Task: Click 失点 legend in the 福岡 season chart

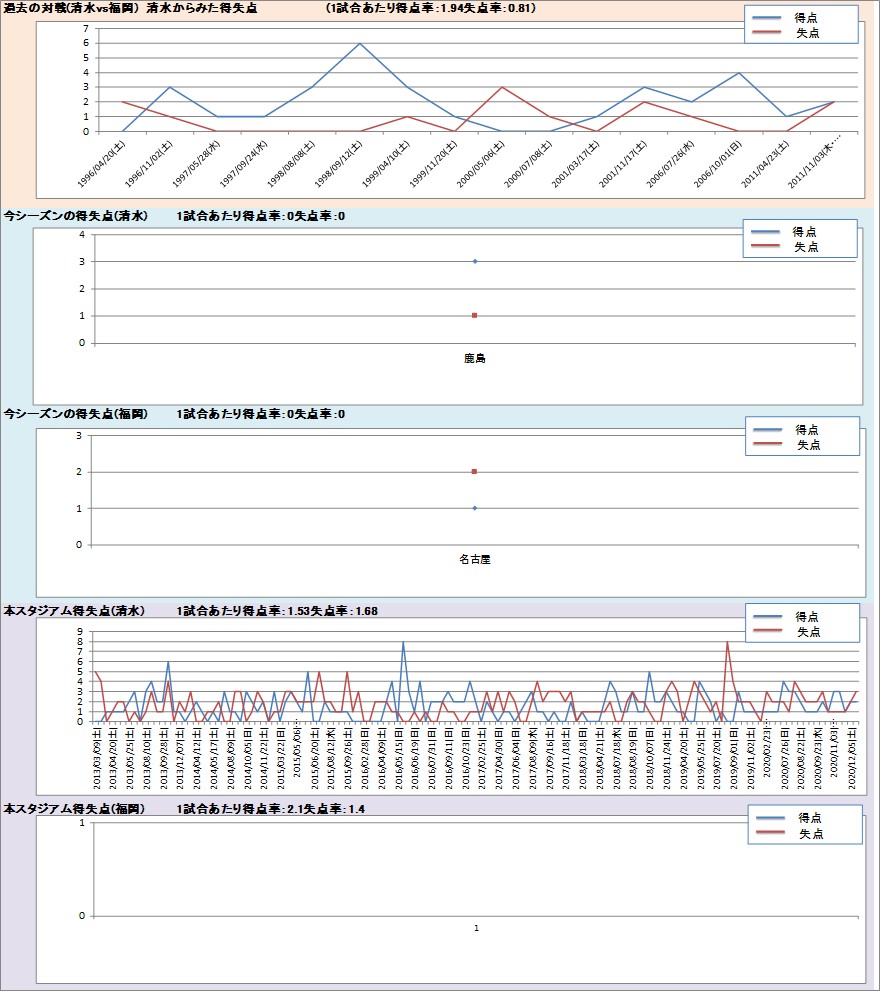Action: coord(806,443)
